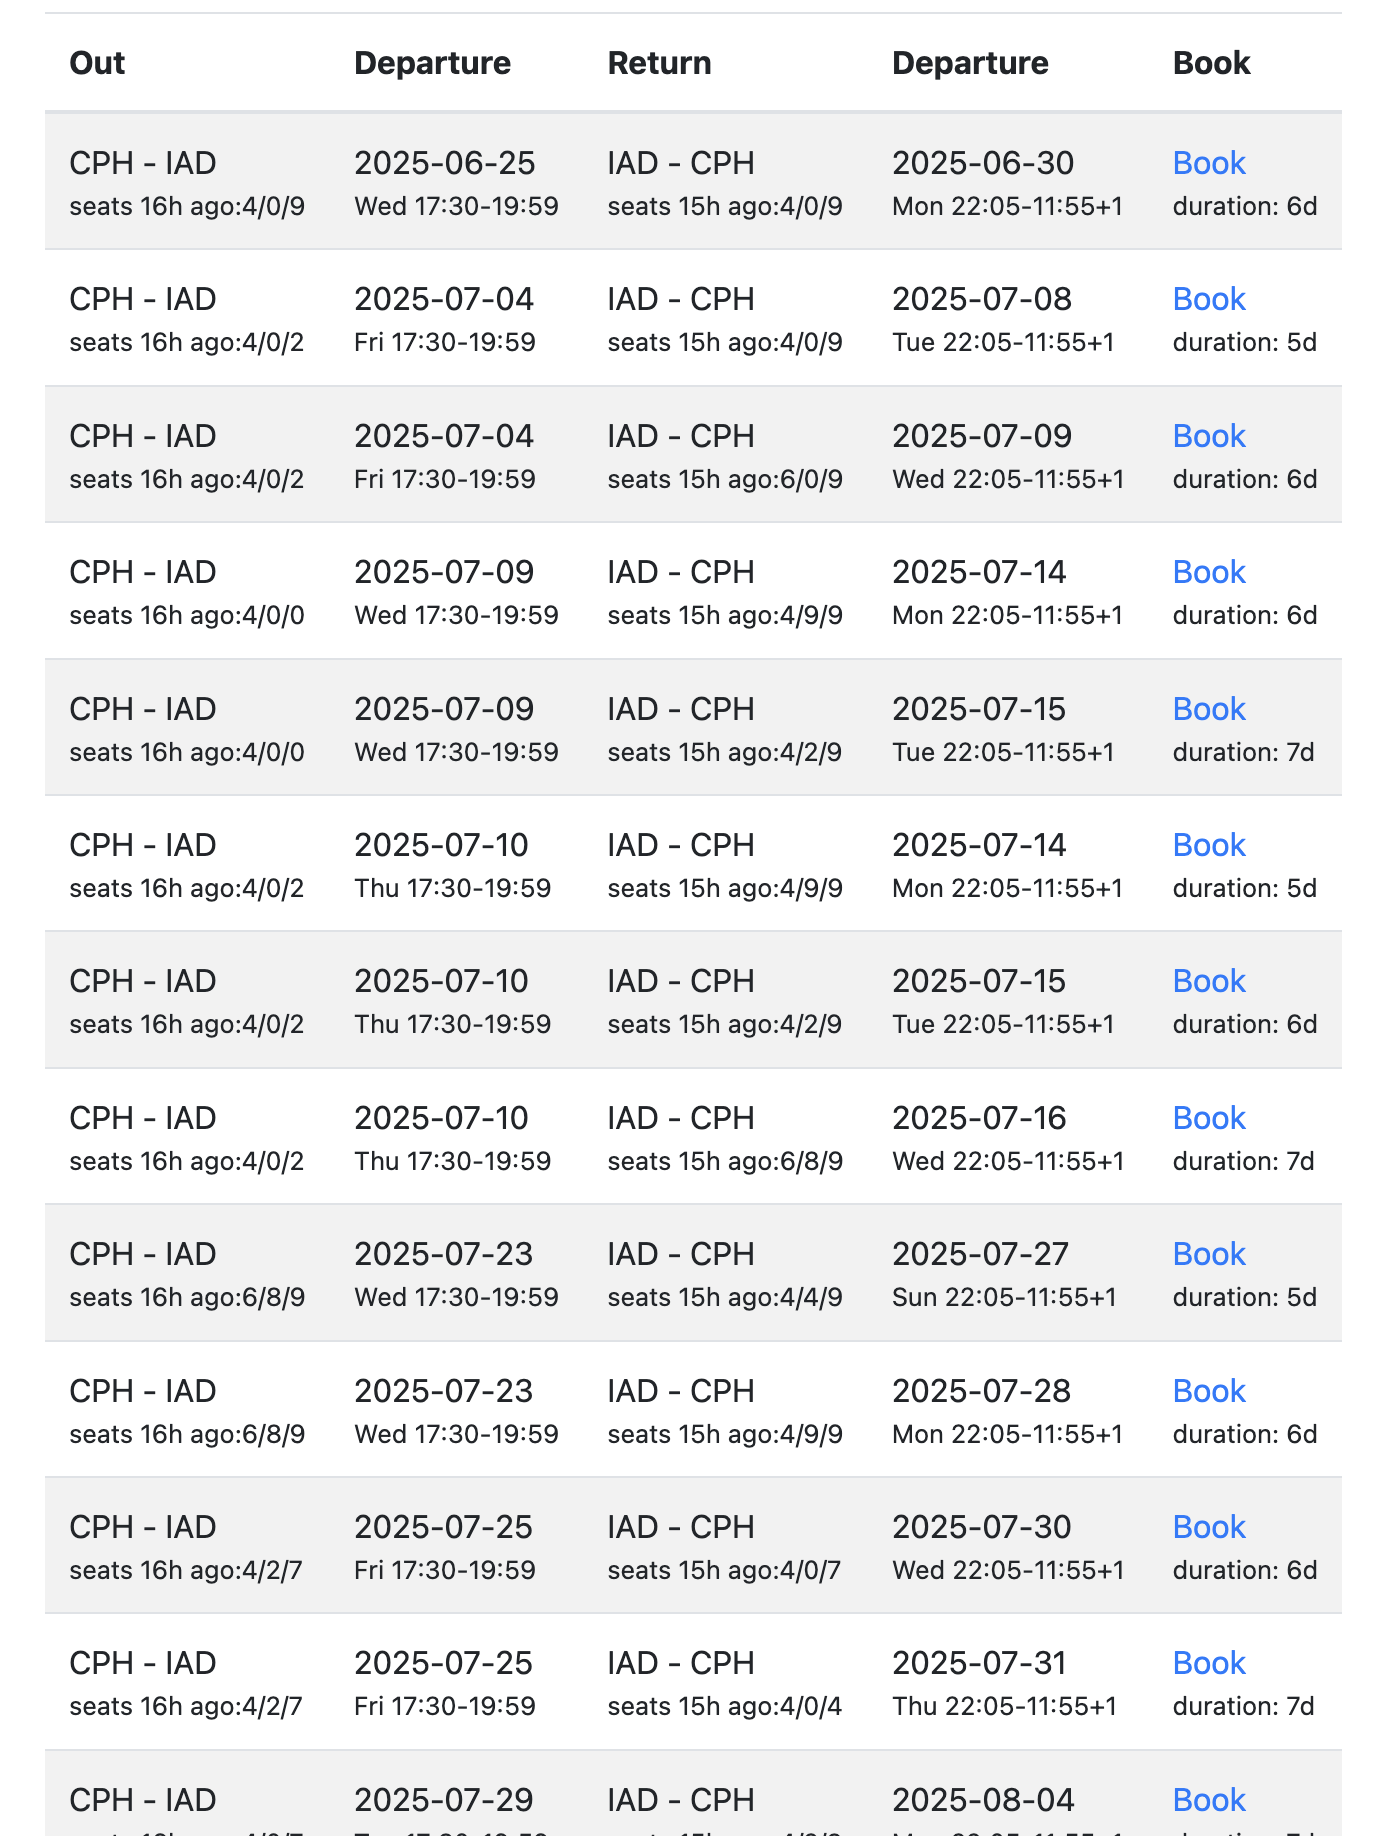Screen dimensions: 1386x1836
Task: Book the flight returning 2025-07-08
Action: click(1208, 299)
